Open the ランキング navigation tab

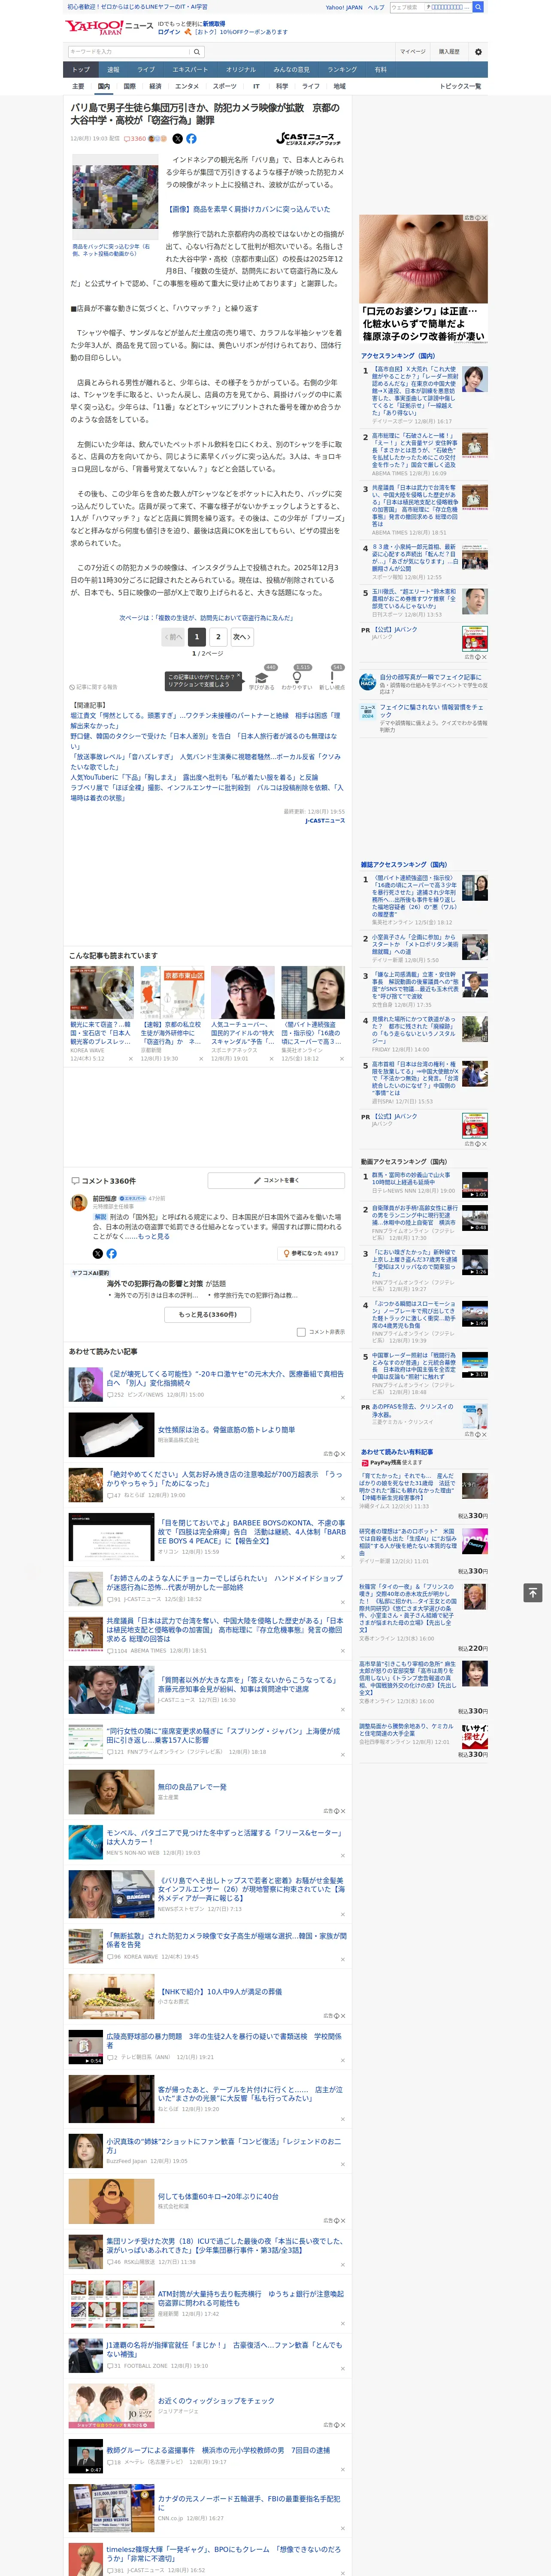click(x=342, y=70)
